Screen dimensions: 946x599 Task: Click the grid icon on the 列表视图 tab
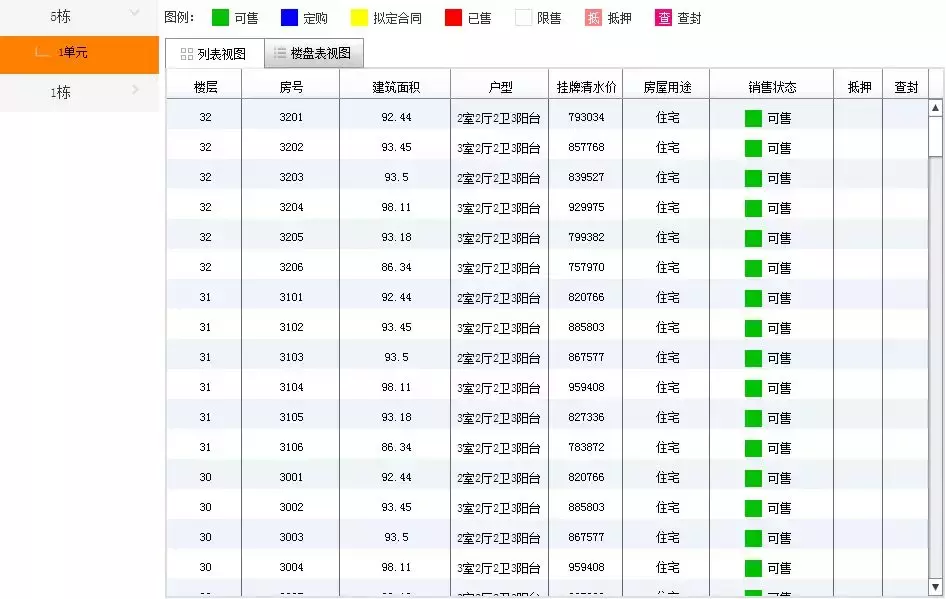(x=185, y=53)
